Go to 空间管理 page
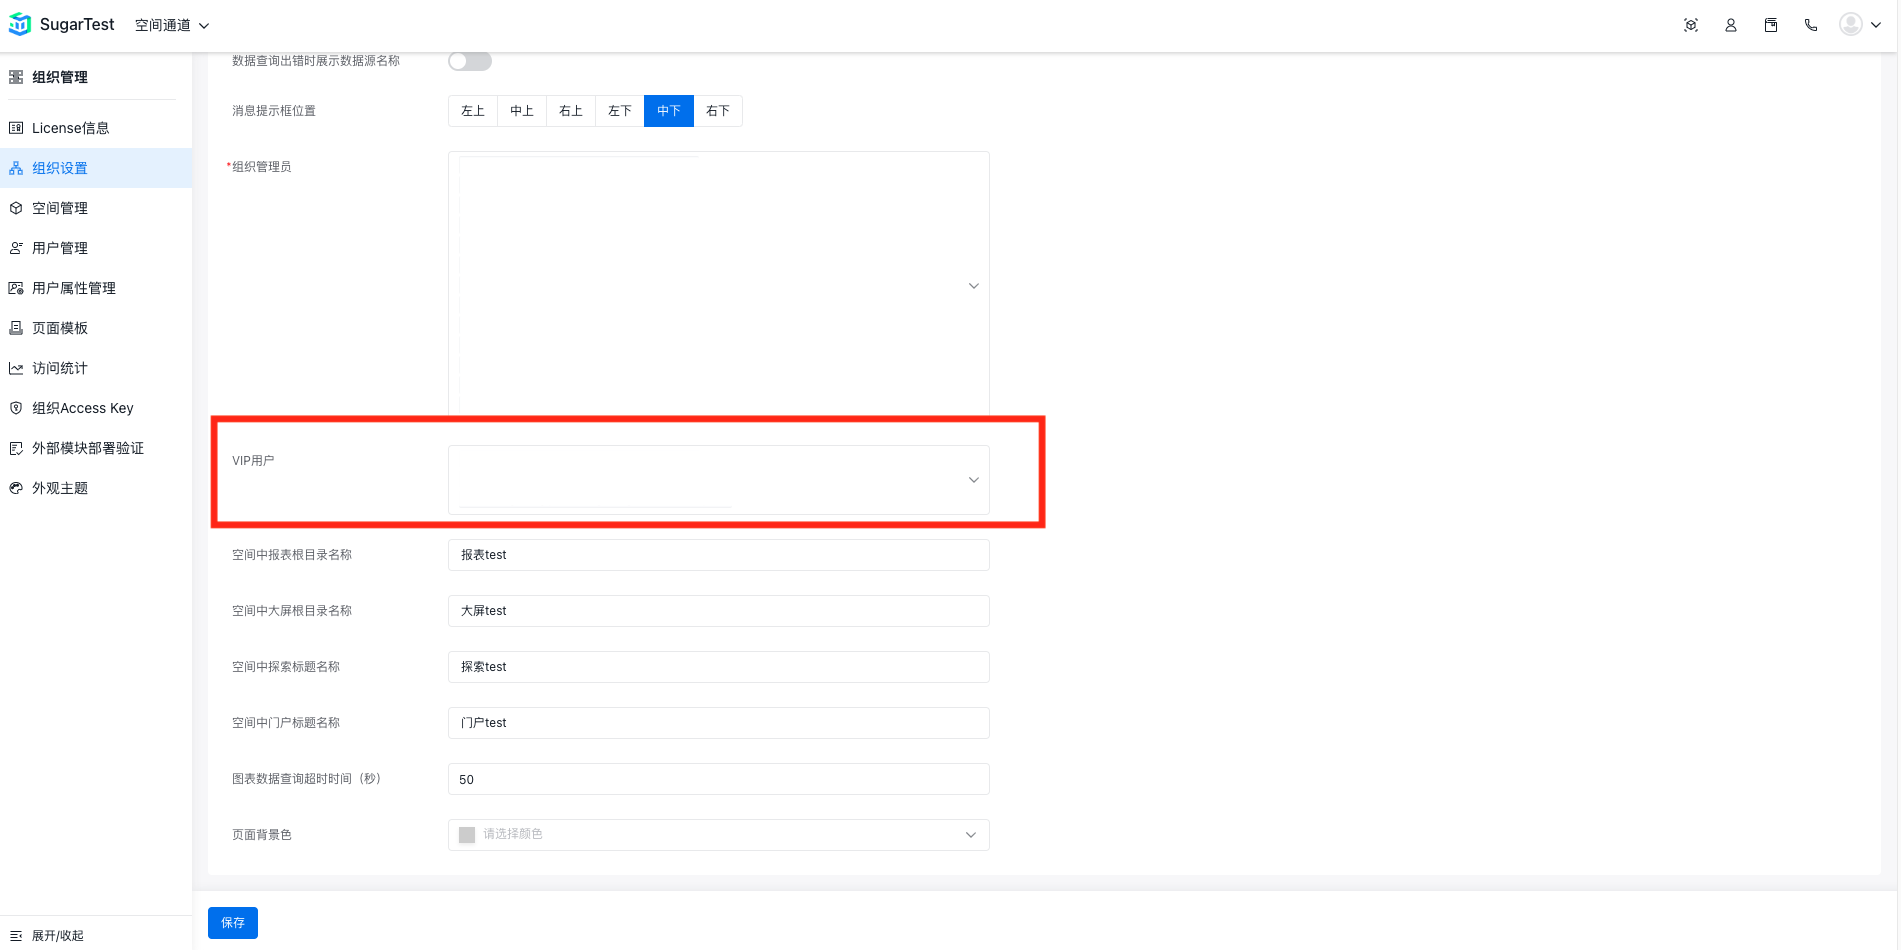This screenshot has width=1901, height=950. click(96, 208)
